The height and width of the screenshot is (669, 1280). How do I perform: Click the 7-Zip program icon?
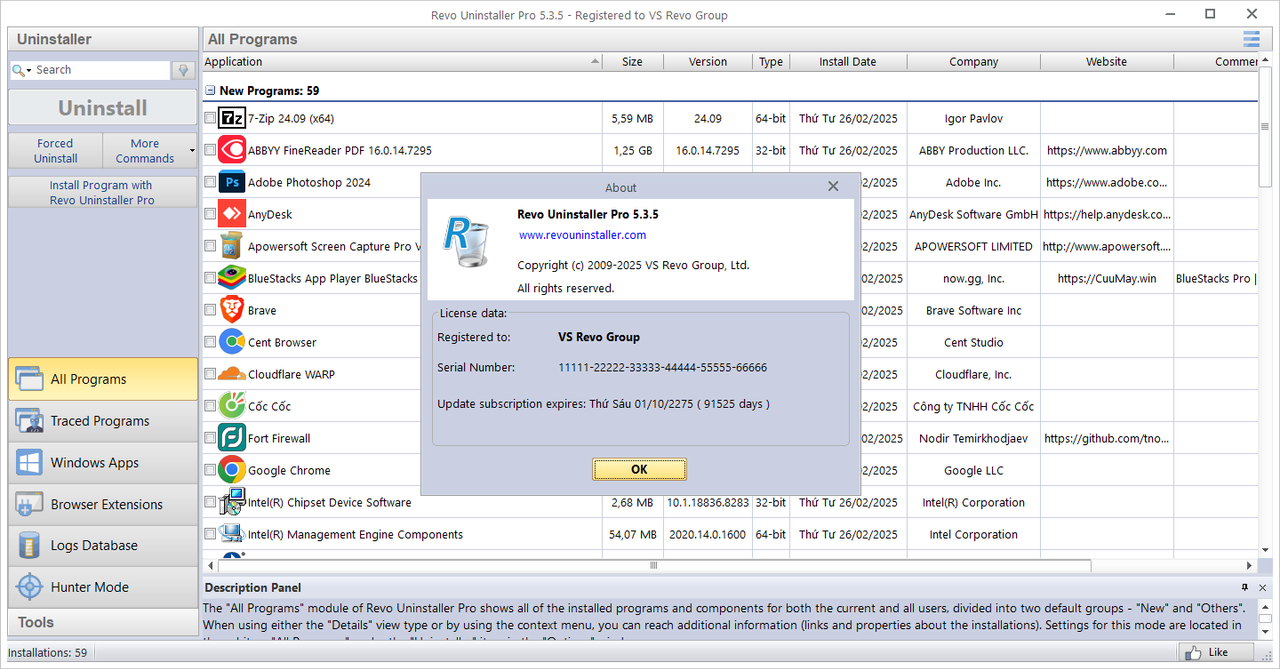click(x=231, y=118)
